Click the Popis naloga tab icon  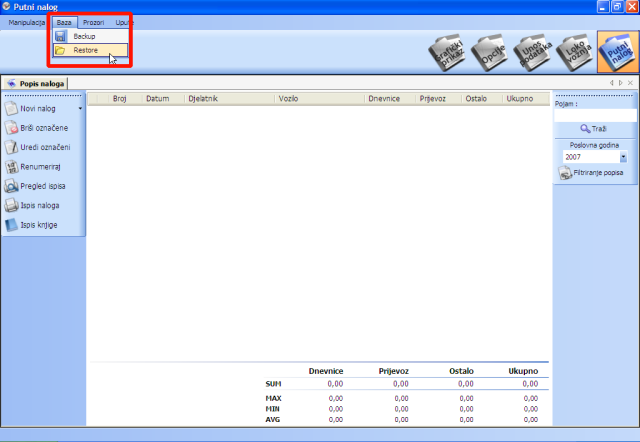[11, 84]
